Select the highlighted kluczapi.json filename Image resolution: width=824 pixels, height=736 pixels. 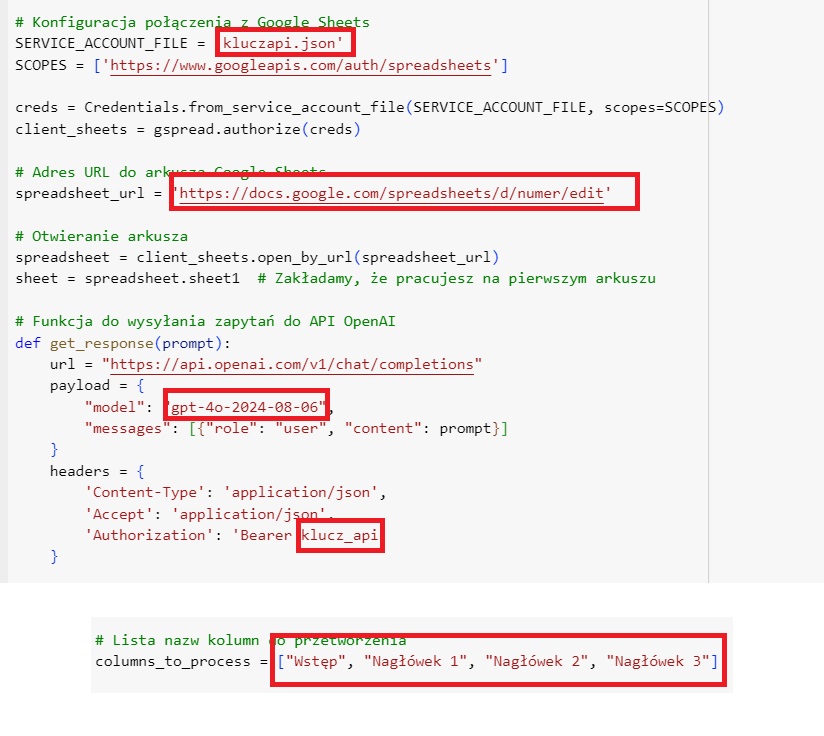[x=283, y=43]
